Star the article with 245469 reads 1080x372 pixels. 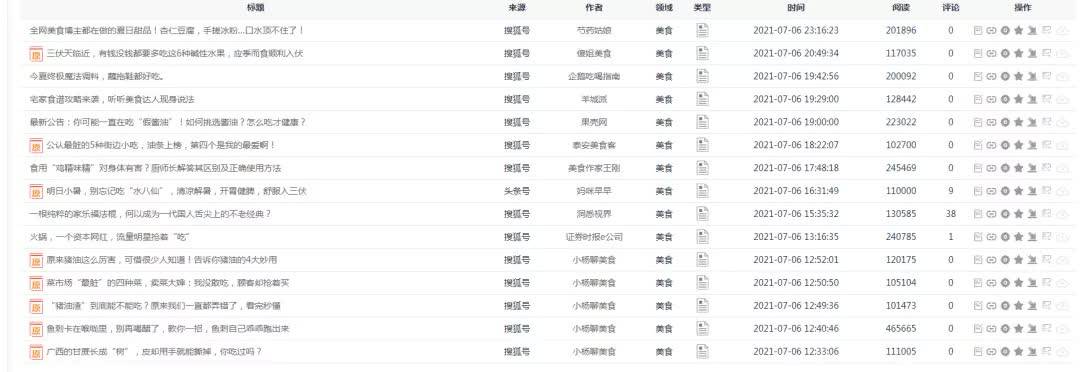[x=1018, y=168]
